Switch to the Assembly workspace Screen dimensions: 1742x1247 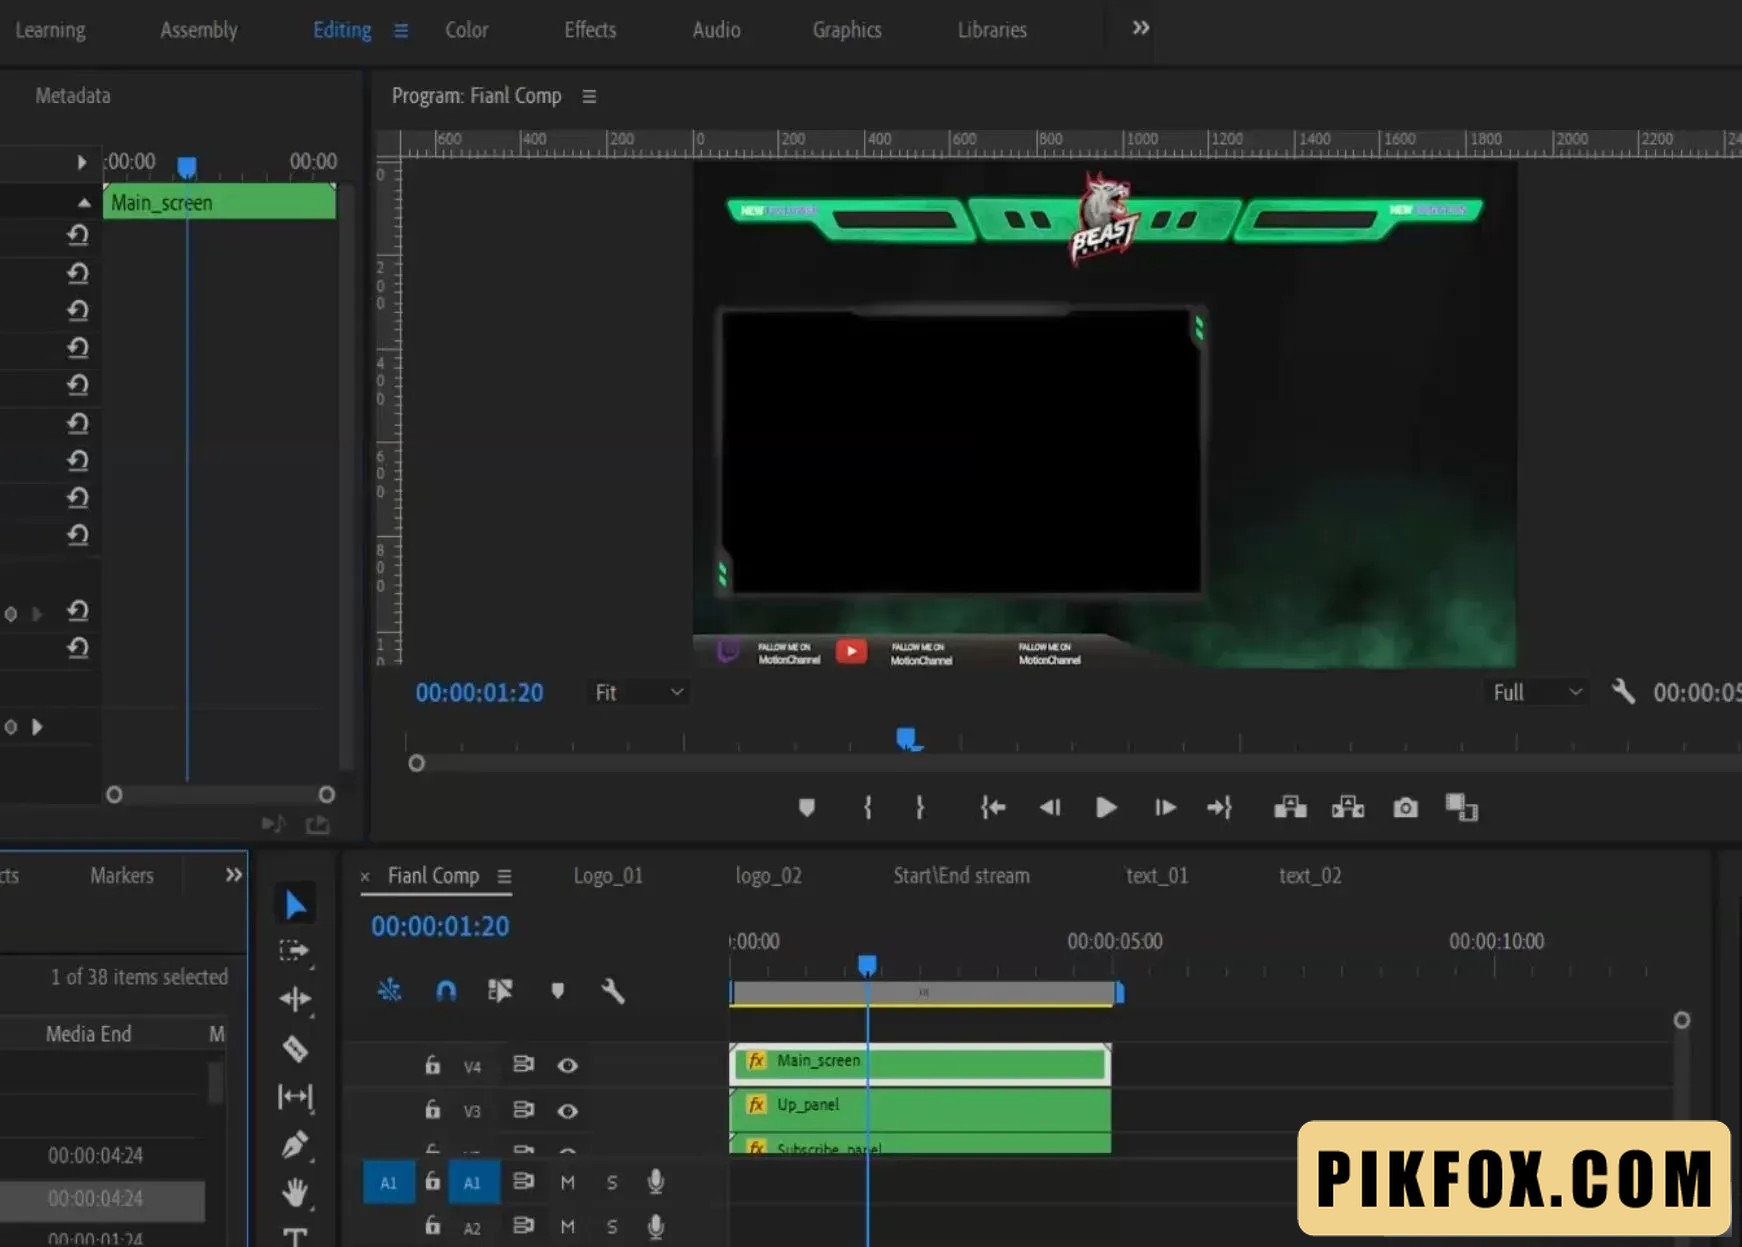[x=199, y=30]
